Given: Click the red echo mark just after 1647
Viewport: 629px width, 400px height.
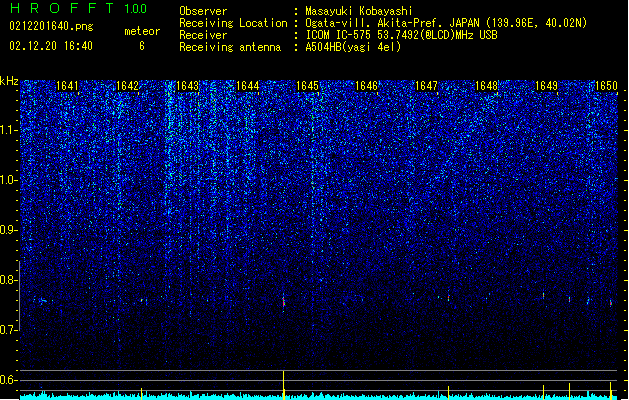Looking at the screenshot, I should pos(448,298).
